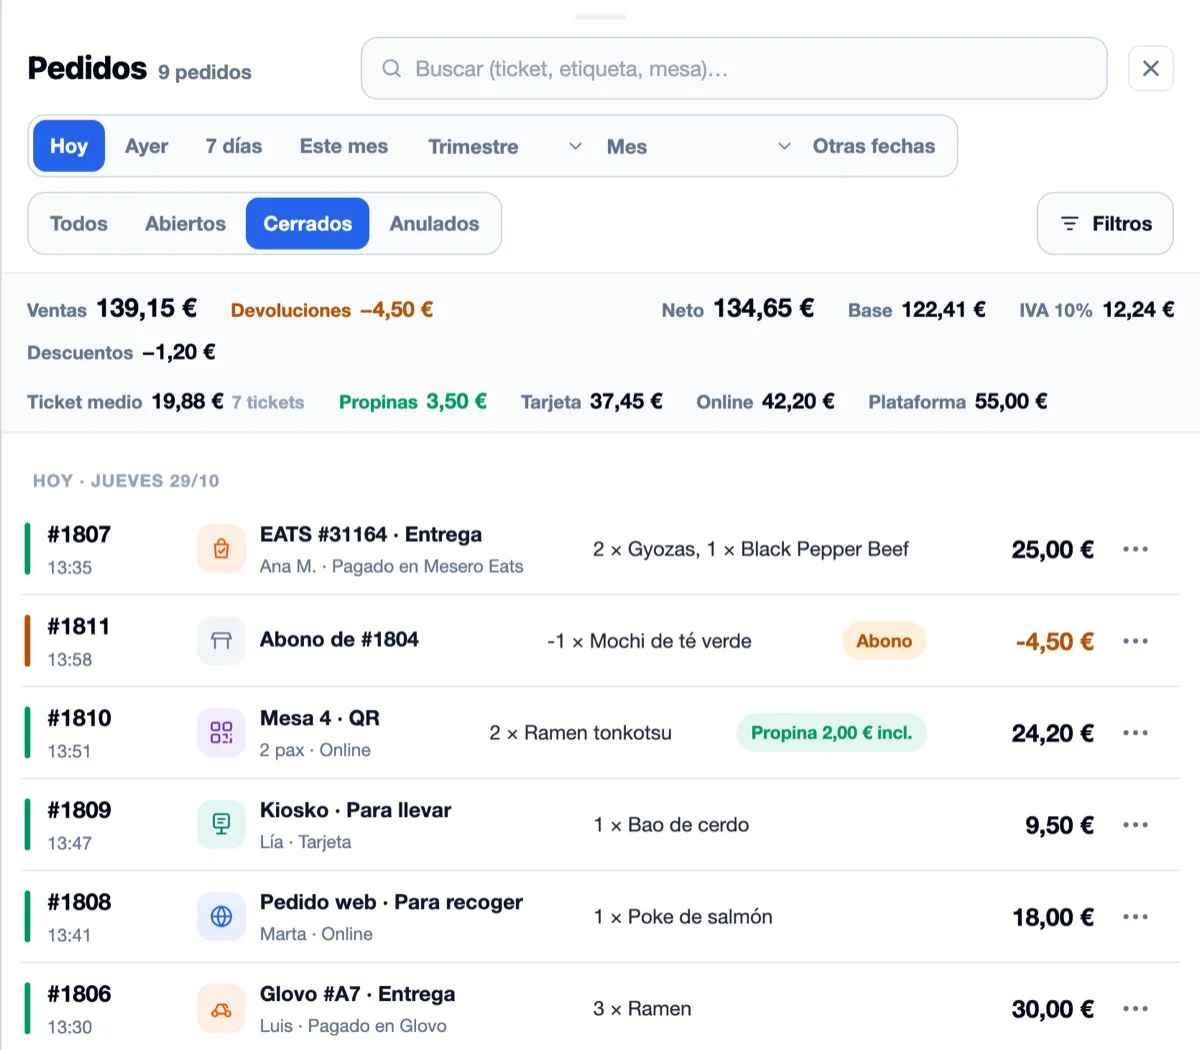
Task: Click the -4,50 € refund amount
Action: [x=1055, y=641]
